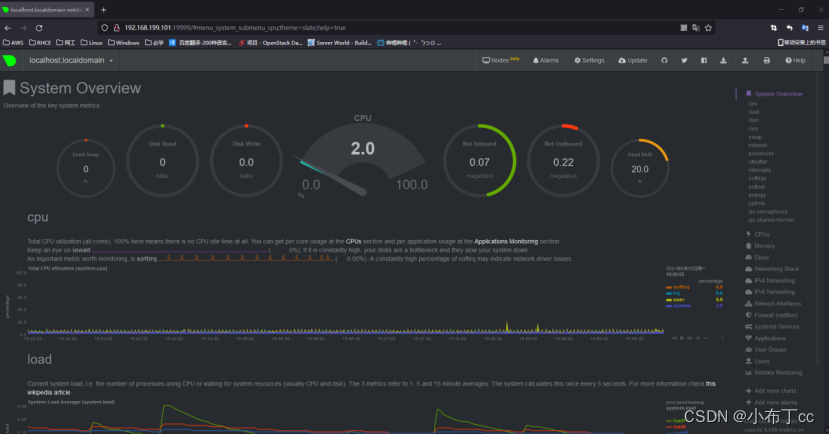This screenshot has width=830, height=435.
Task: Open a new browser tab
Action: click(x=103, y=10)
